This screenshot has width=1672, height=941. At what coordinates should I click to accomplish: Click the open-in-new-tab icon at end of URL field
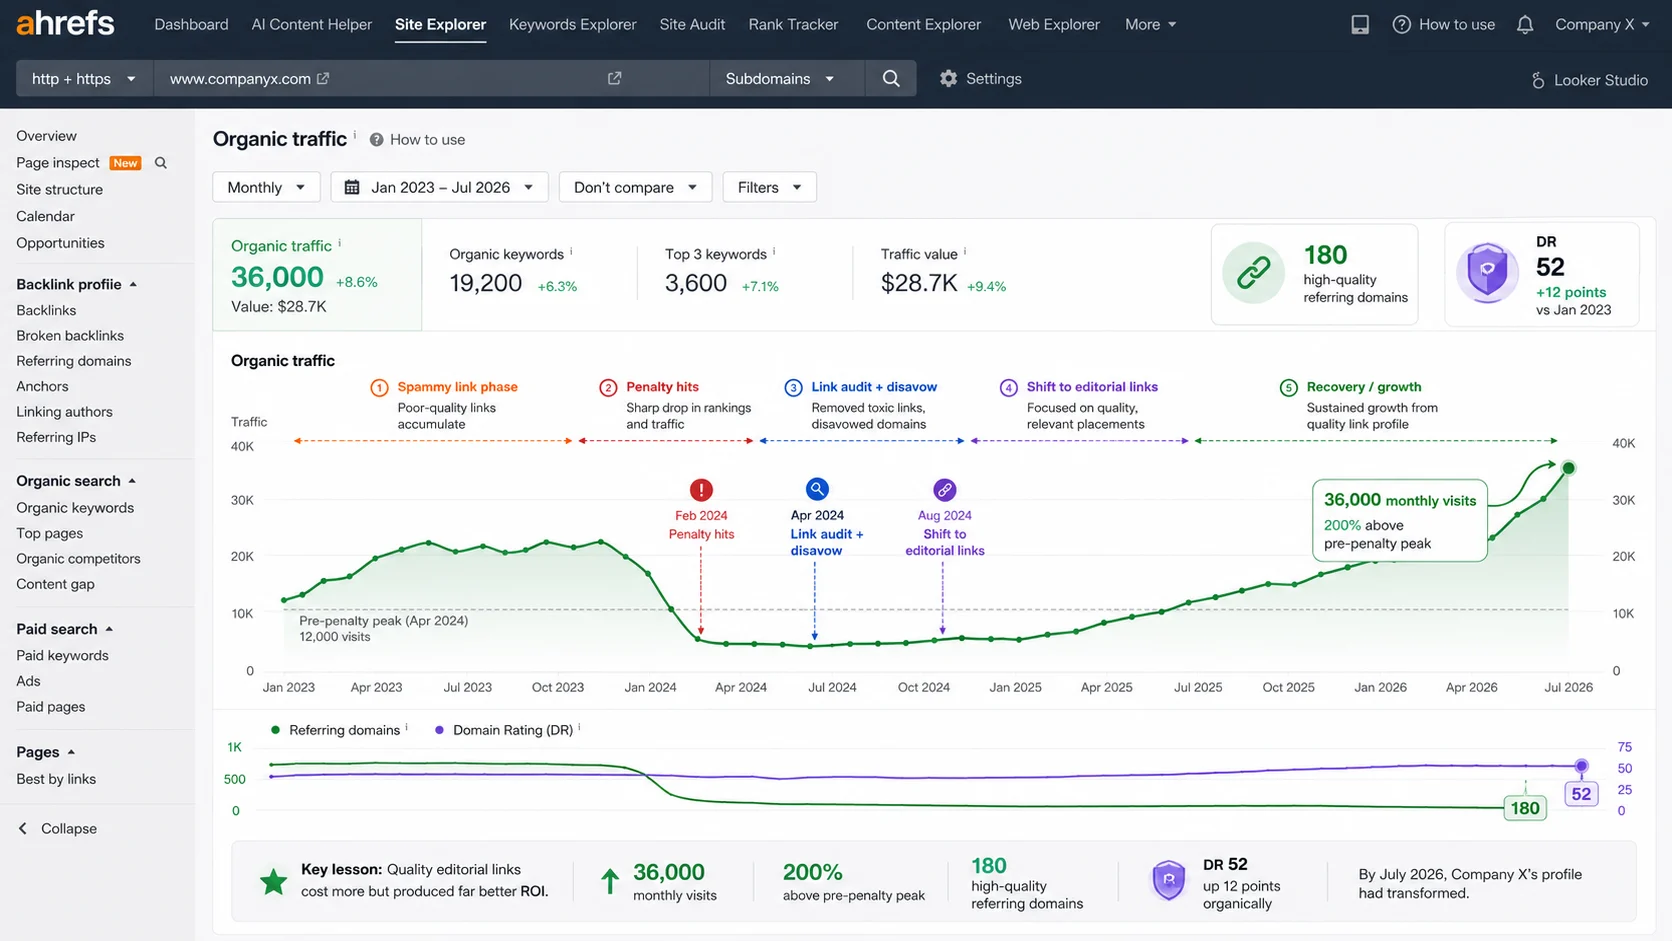(x=615, y=78)
